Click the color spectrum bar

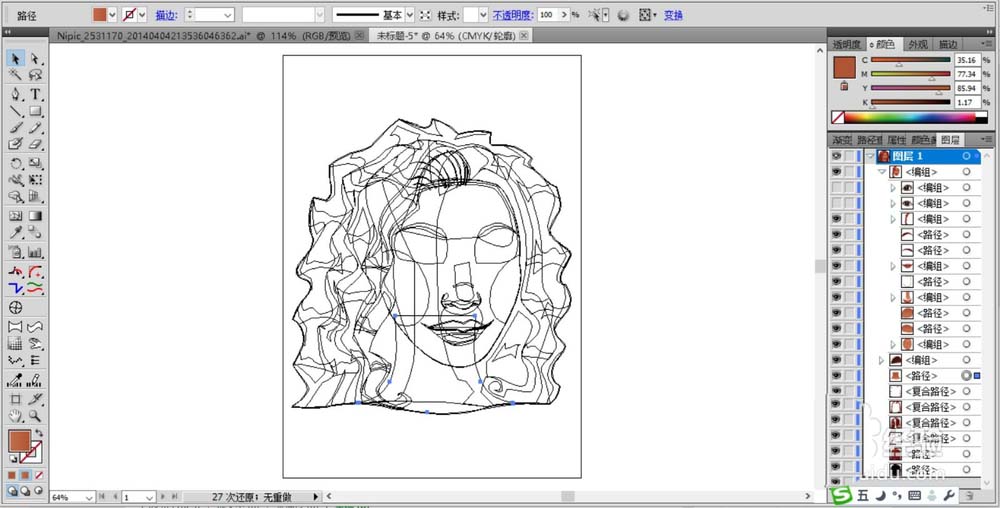pyautogui.click(x=915, y=117)
